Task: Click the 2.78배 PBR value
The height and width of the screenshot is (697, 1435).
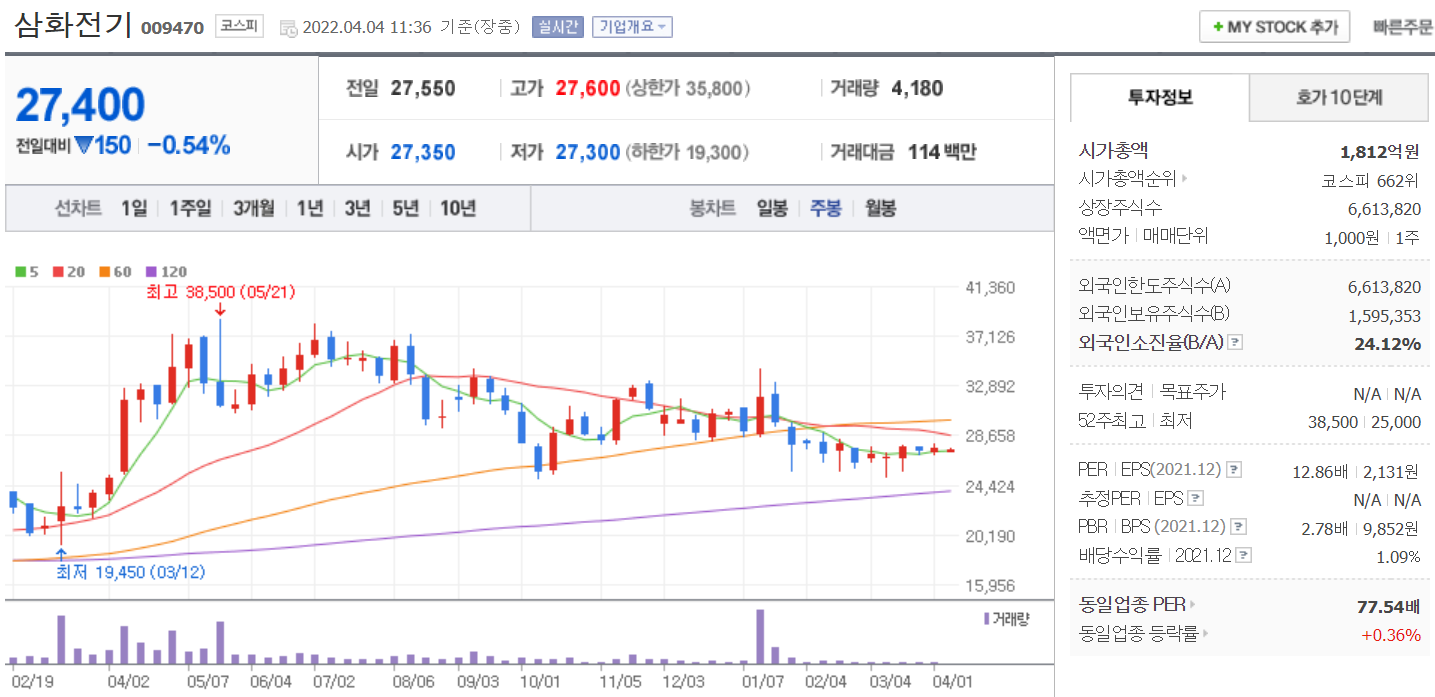Action: [1325, 527]
